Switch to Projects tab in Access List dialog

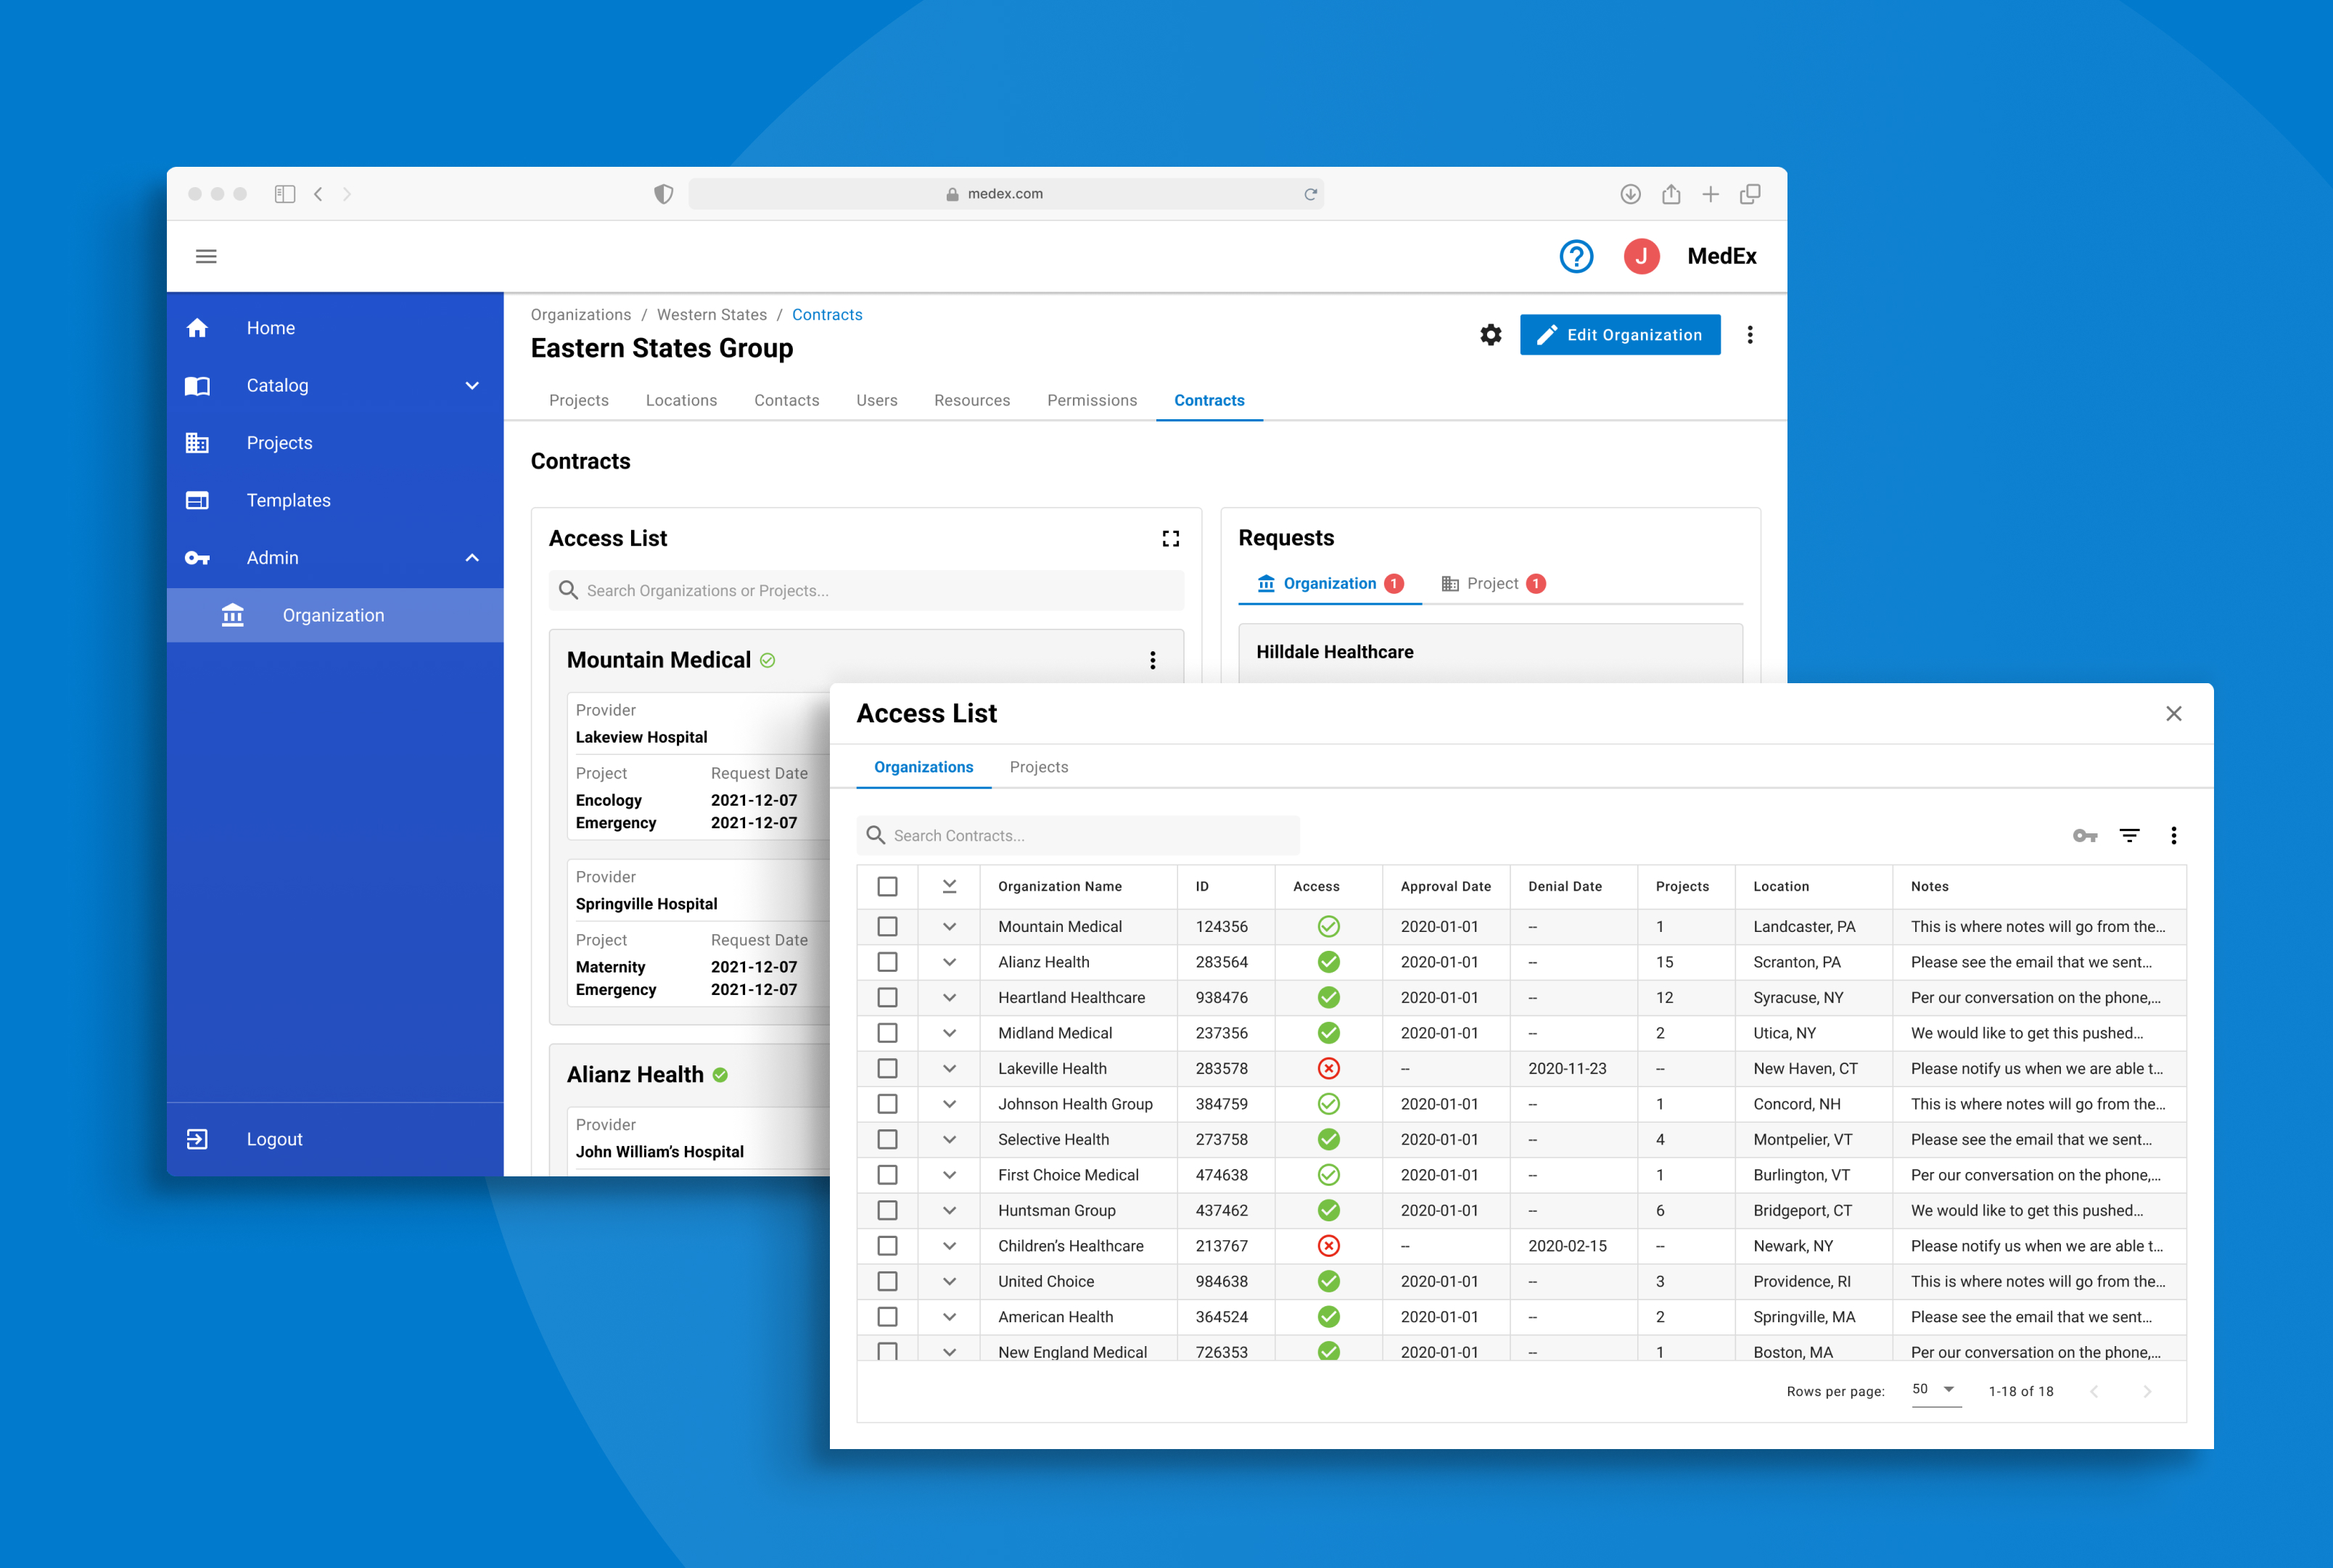tap(1038, 767)
